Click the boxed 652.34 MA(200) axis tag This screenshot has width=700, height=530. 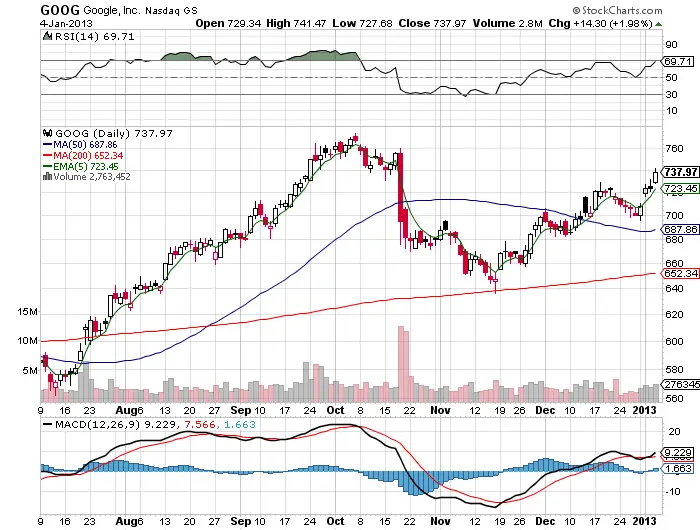681,273
